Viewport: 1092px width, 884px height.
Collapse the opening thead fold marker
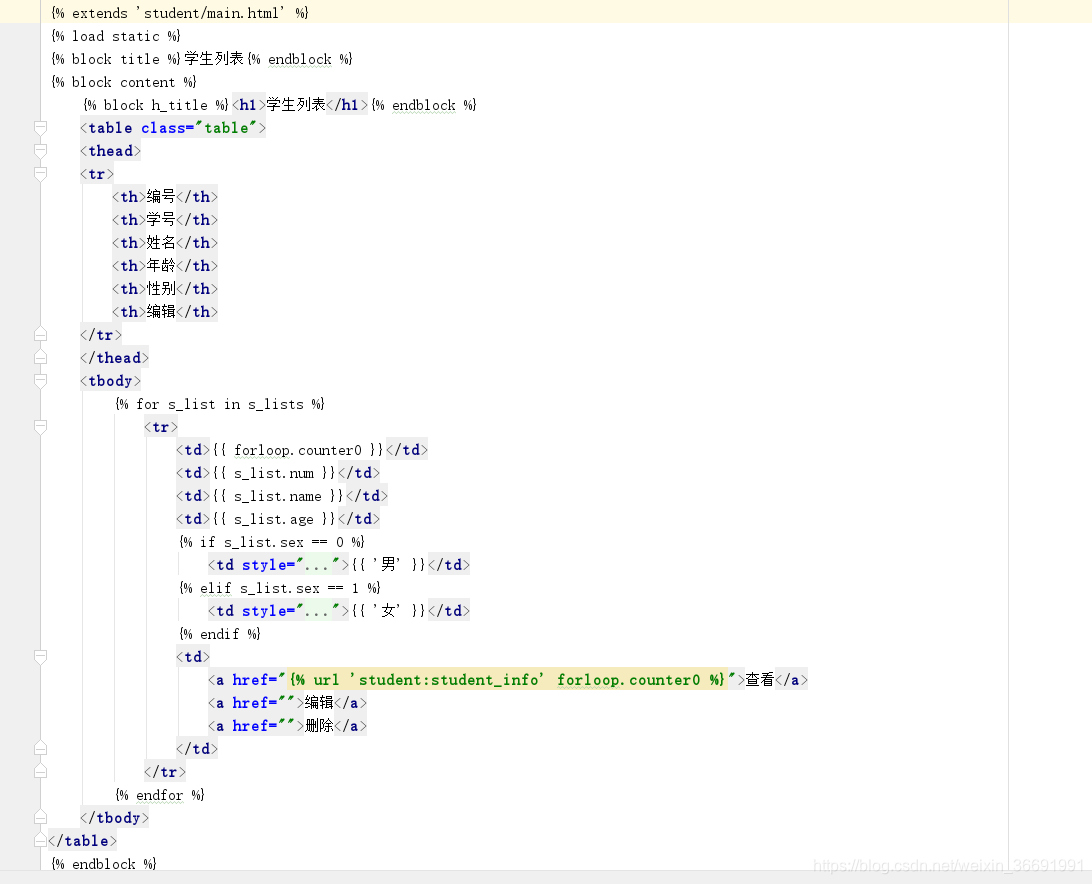point(40,150)
